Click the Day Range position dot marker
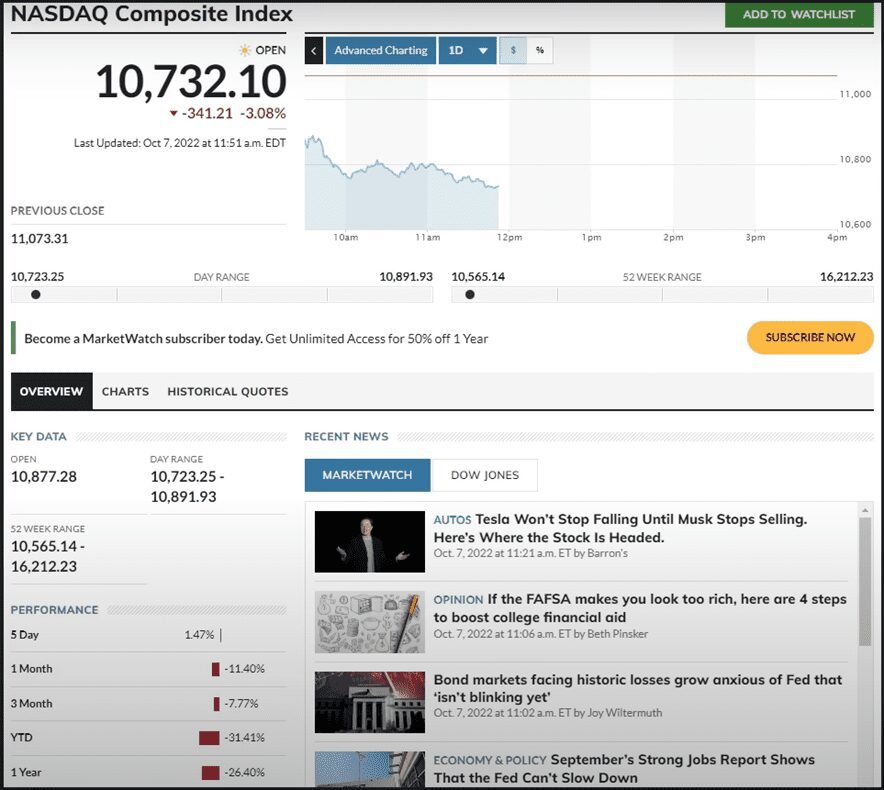The height and width of the screenshot is (790, 884). pyautogui.click(x=36, y=295)
